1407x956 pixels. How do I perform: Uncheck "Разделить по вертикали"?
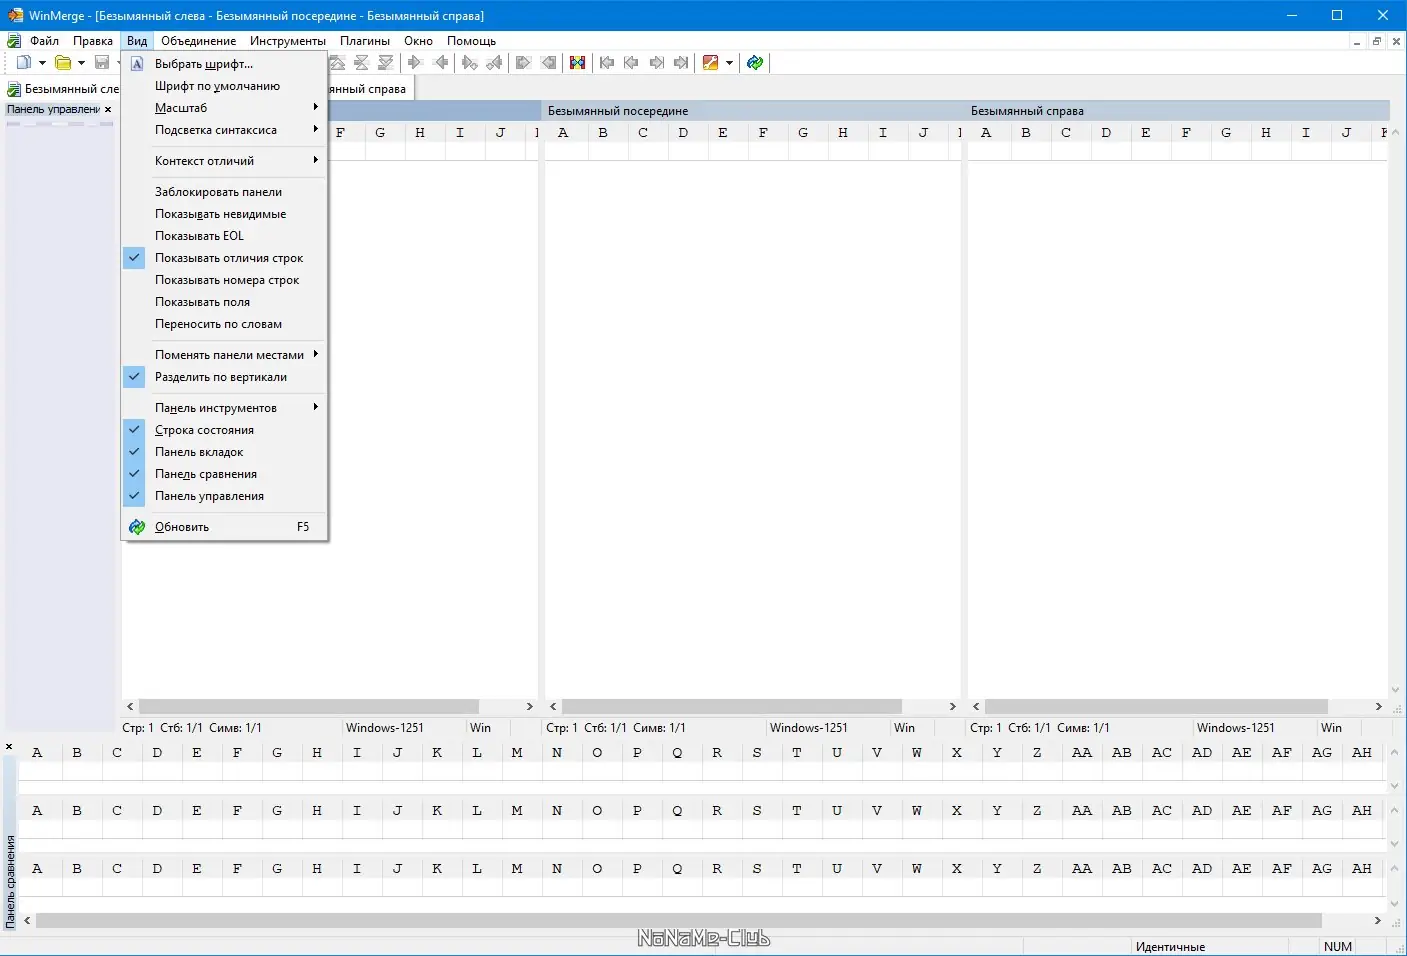click(x=224, y=377)
